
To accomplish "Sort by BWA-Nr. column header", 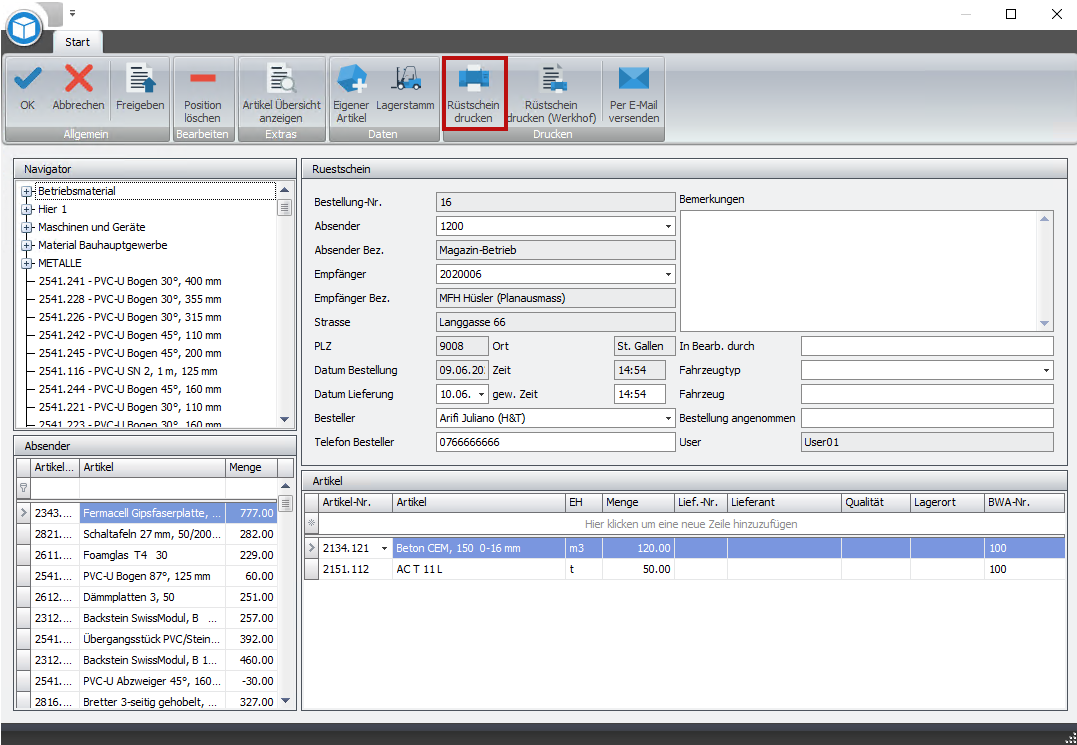I will tap(1024, 503).
